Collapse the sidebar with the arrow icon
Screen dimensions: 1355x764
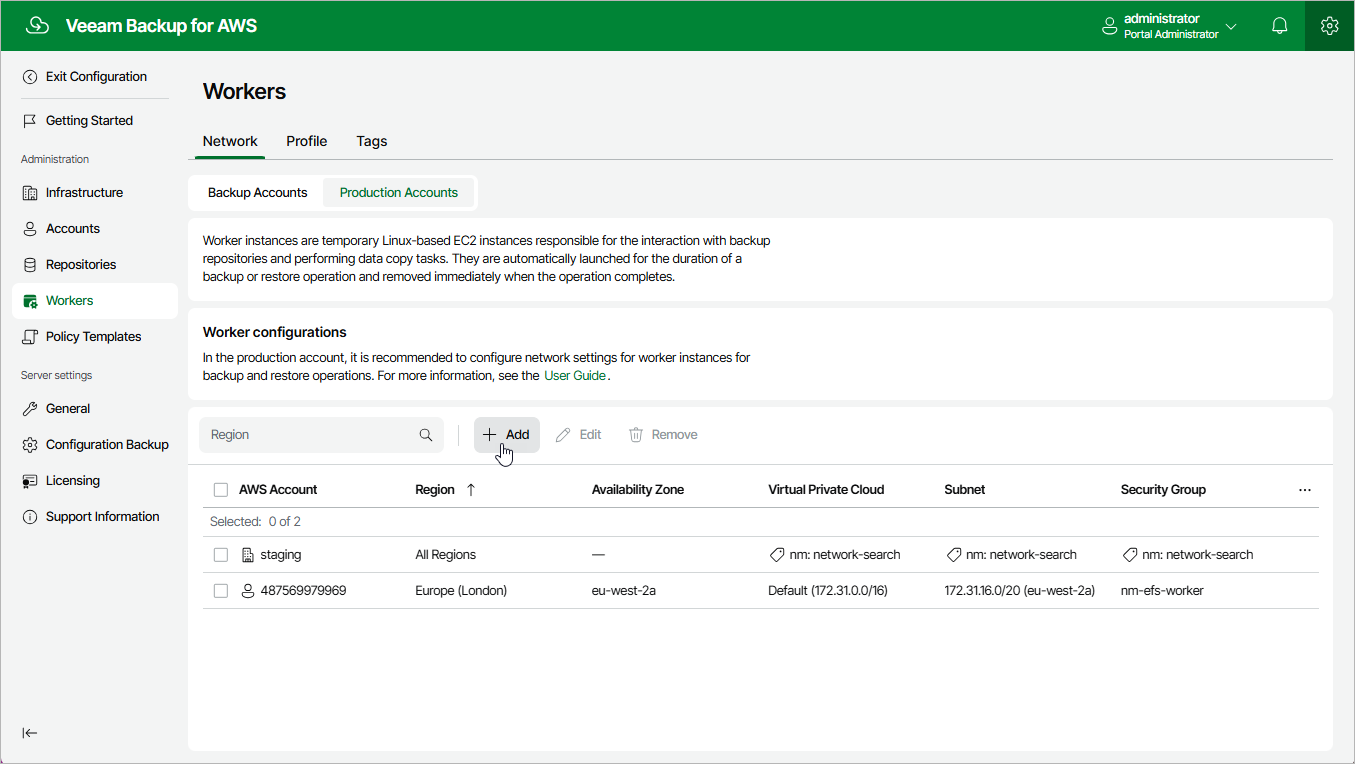click(x=30, y=733)
